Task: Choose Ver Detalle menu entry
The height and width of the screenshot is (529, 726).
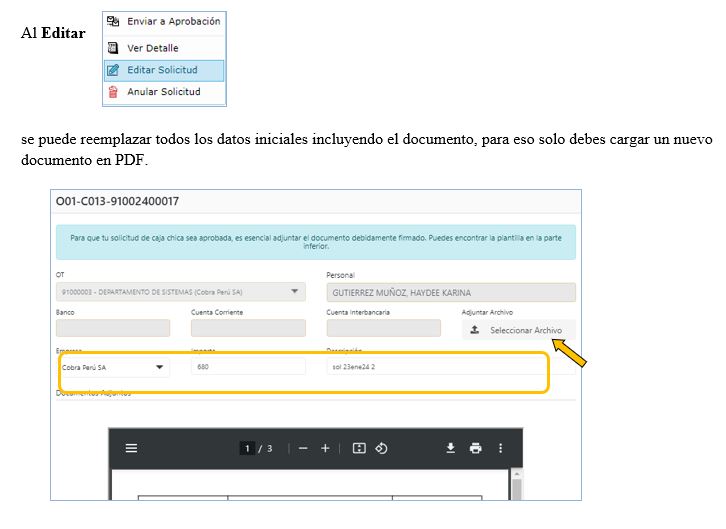Action: click(x=164, y=48)
